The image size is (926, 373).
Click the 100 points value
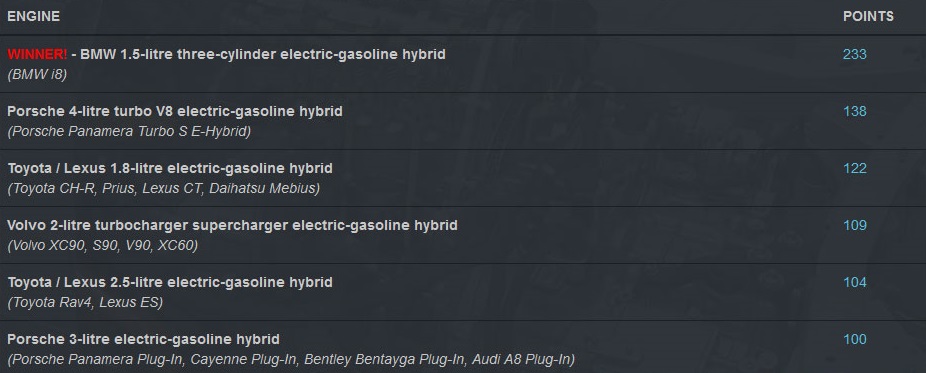pyautogui.click(x=855, y=340)
